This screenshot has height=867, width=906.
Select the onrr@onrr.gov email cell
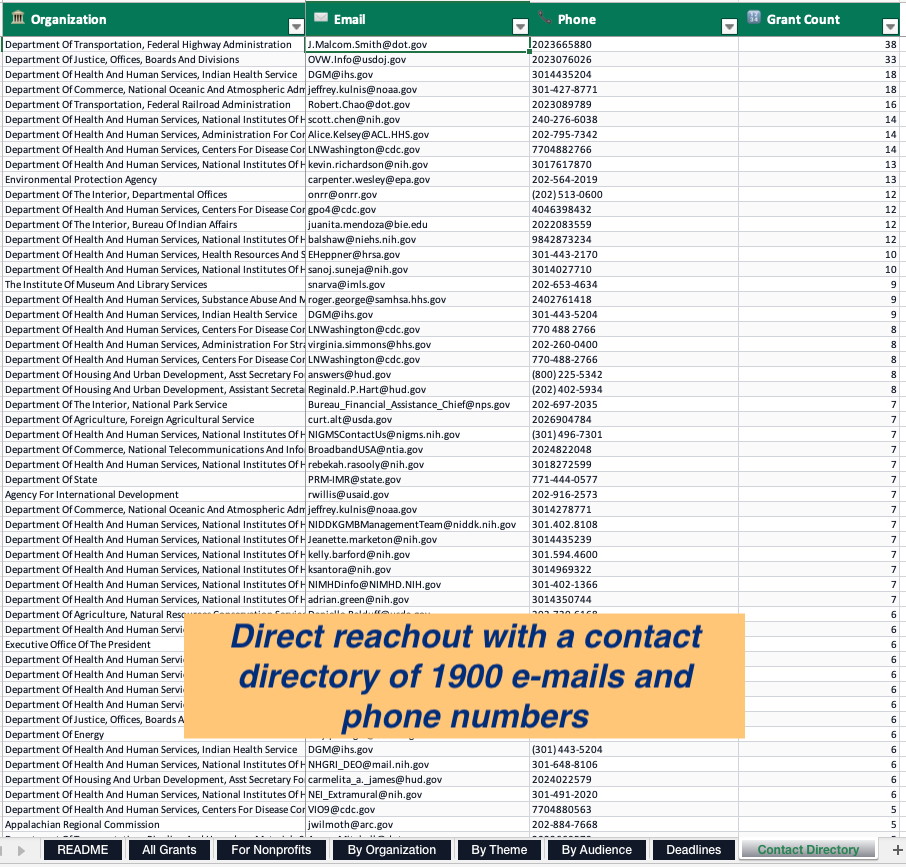(x=417, y=195)
